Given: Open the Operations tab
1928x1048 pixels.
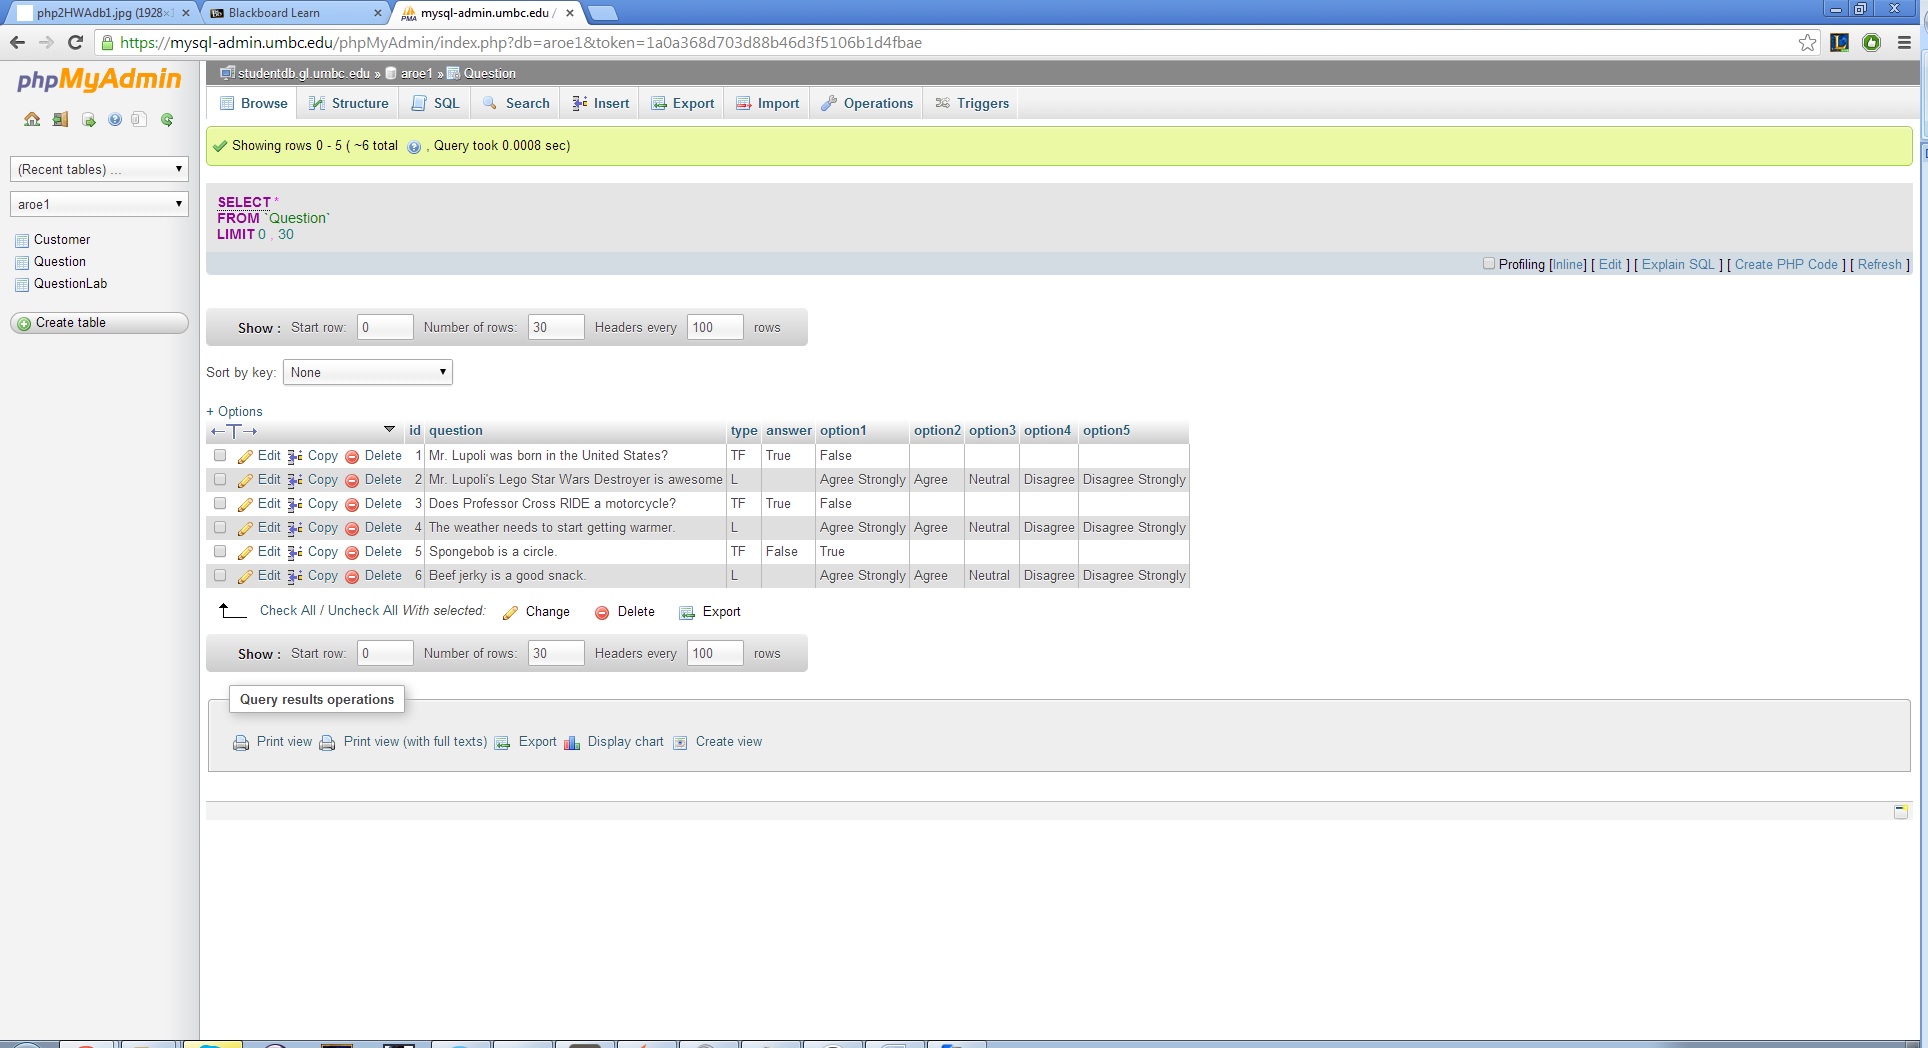Looking at the screenshot, I should click(867, 103).
